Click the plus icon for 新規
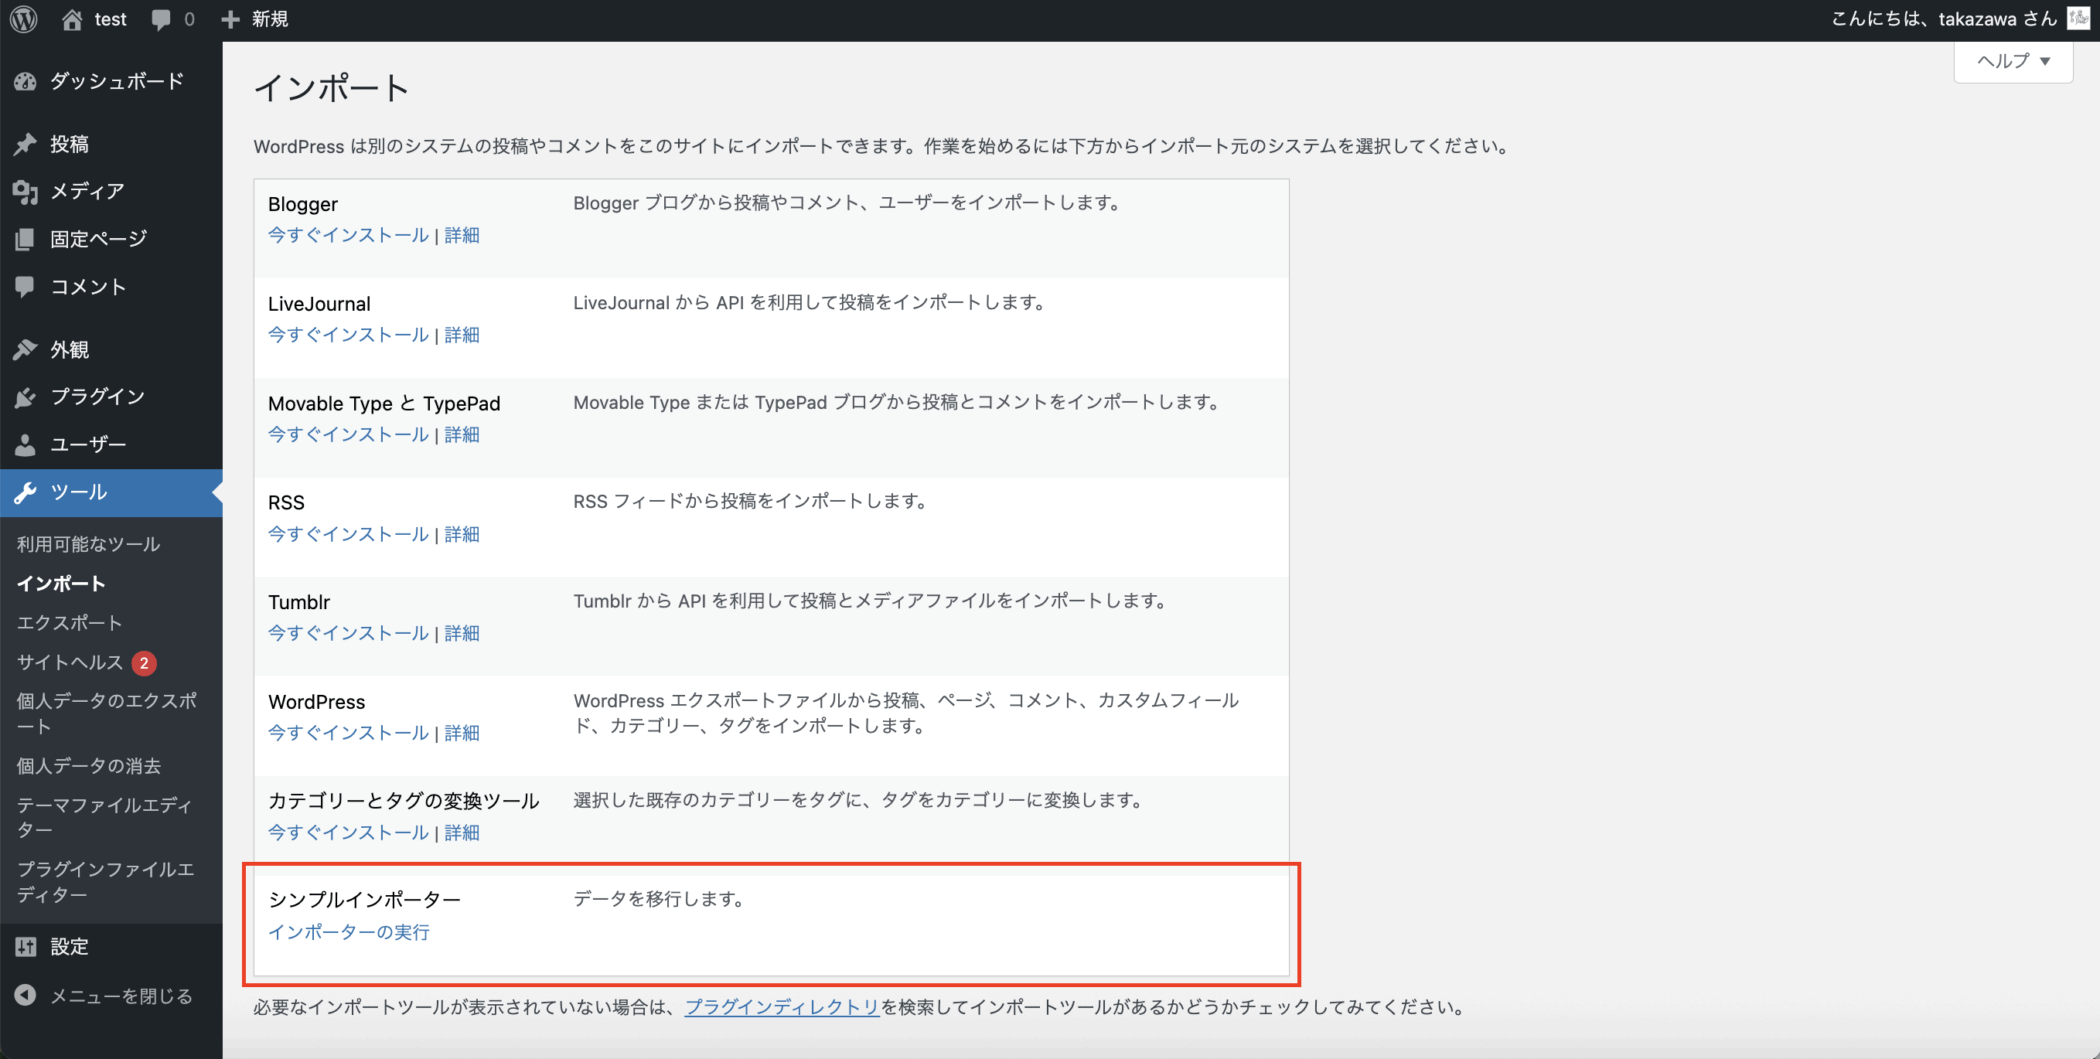Image resolution: width=2100 pixels, height=1059 pixels. point(231,19)
